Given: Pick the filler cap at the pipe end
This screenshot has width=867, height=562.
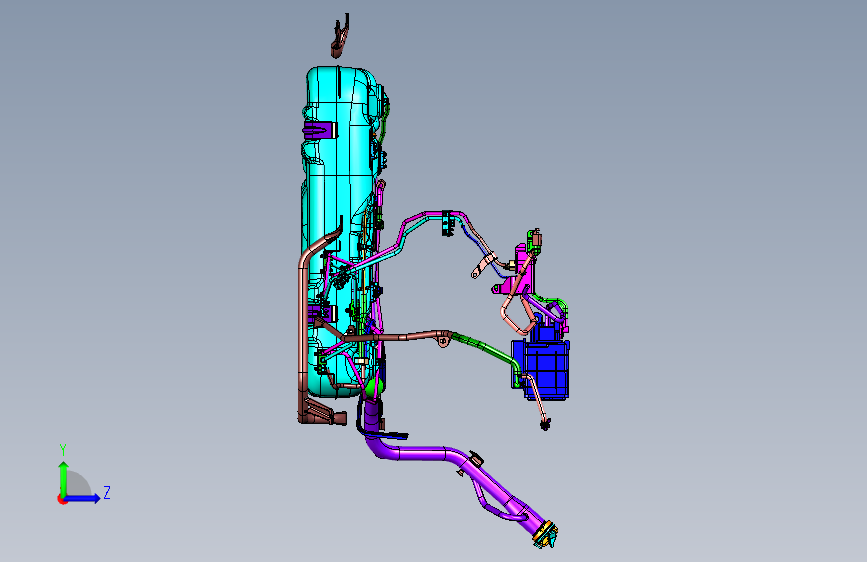Looking at the screenshot, I should point(545,534).
